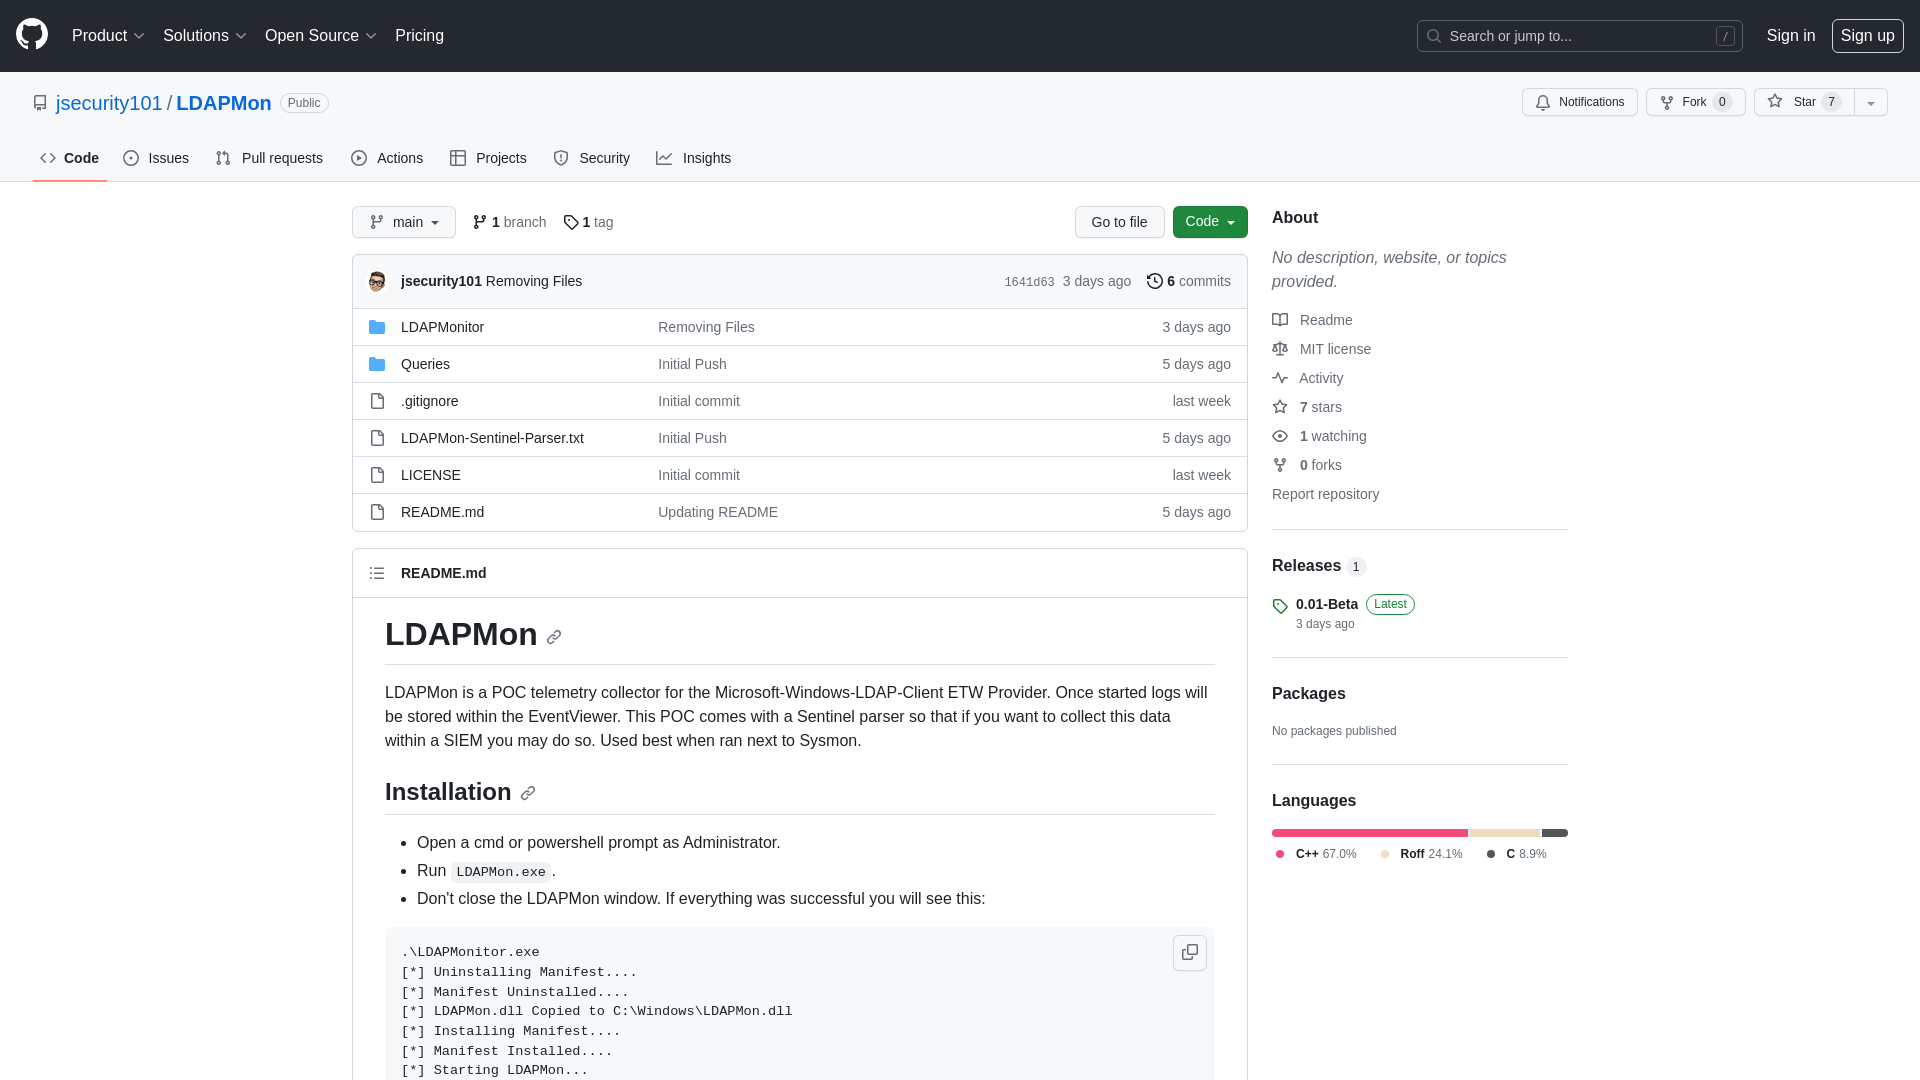The height and width of the screenshot is (1080, 1920).
Task: Click the Report repository link
Action: (x=1325, y=494)
